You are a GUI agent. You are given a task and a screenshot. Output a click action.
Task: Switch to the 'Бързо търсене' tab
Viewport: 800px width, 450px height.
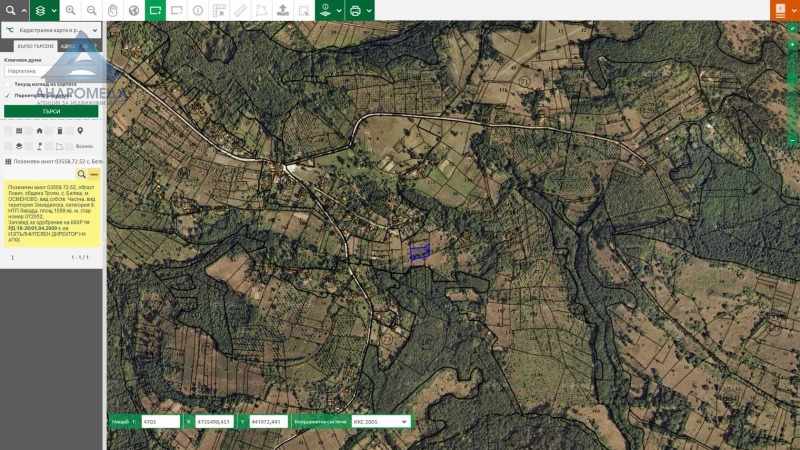point(27,46)
